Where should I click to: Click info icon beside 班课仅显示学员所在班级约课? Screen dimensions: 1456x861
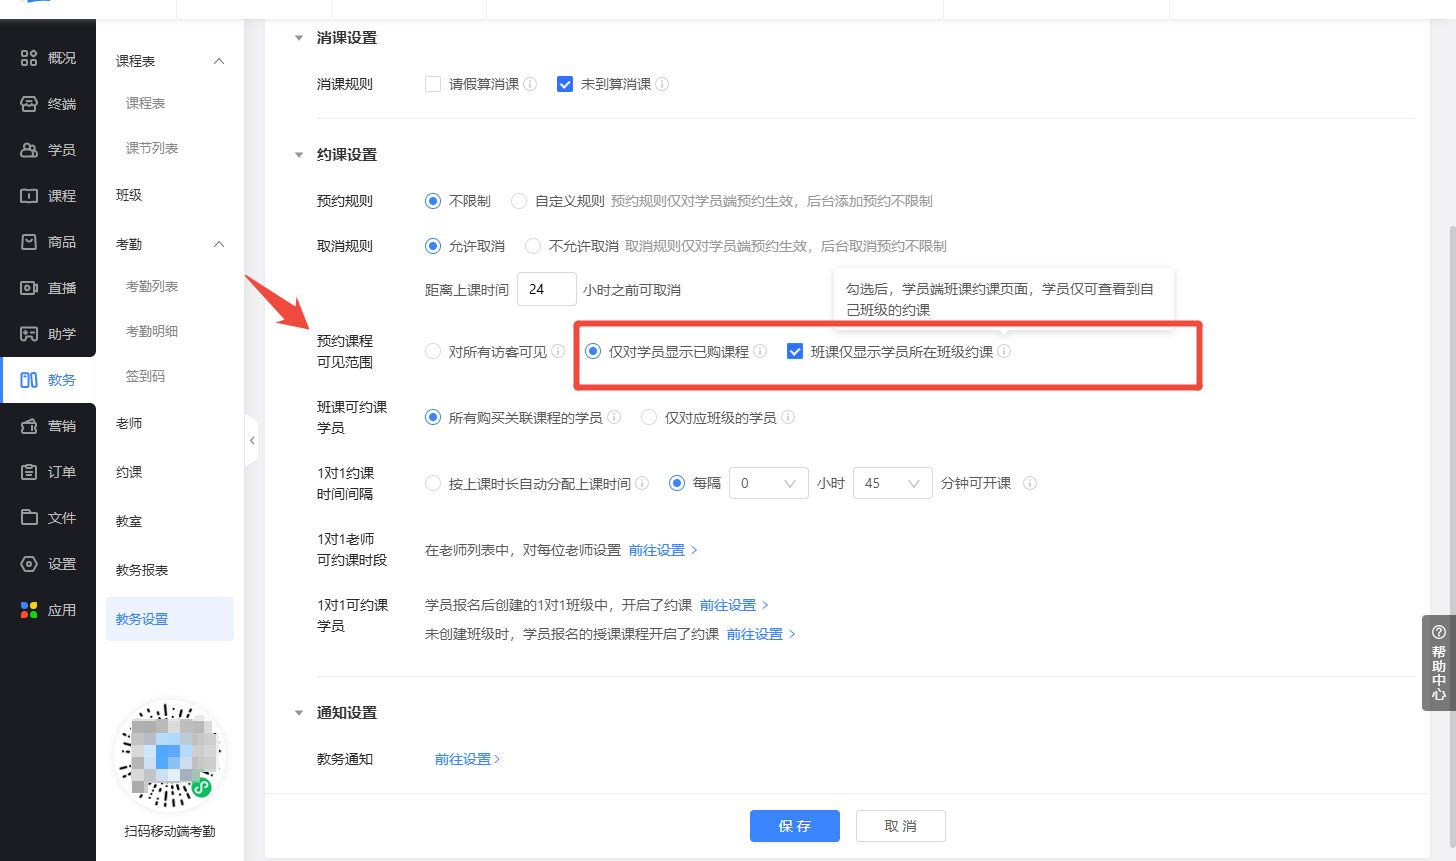[x=1004, y=351]
